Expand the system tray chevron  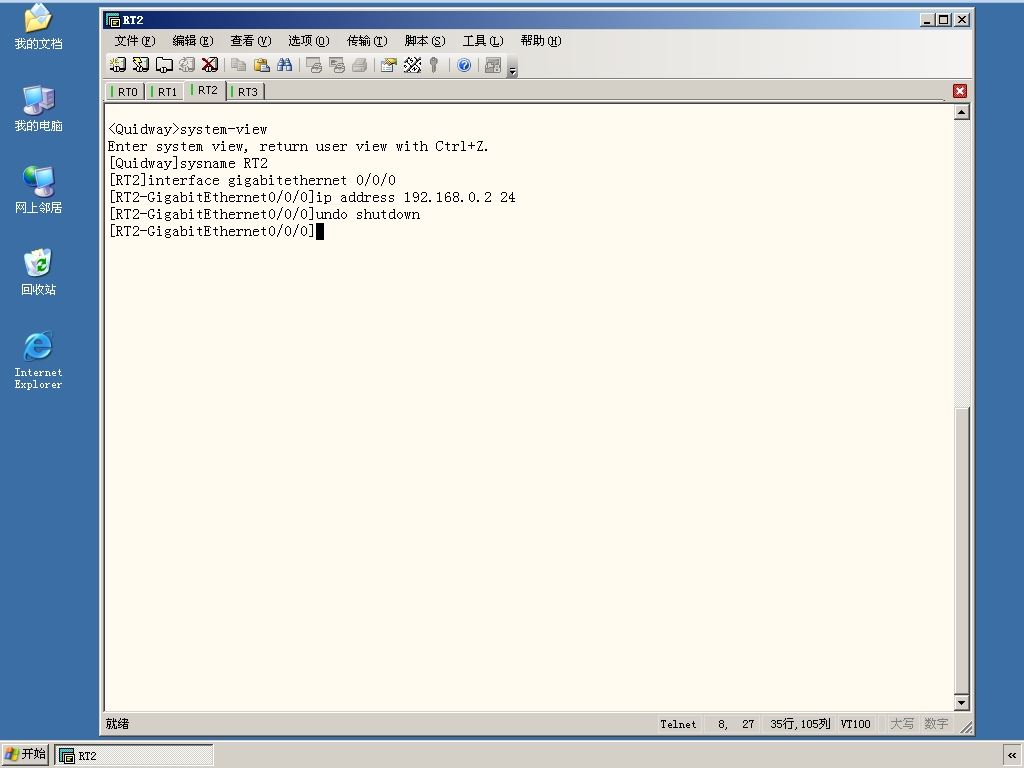pos(1012,755)
